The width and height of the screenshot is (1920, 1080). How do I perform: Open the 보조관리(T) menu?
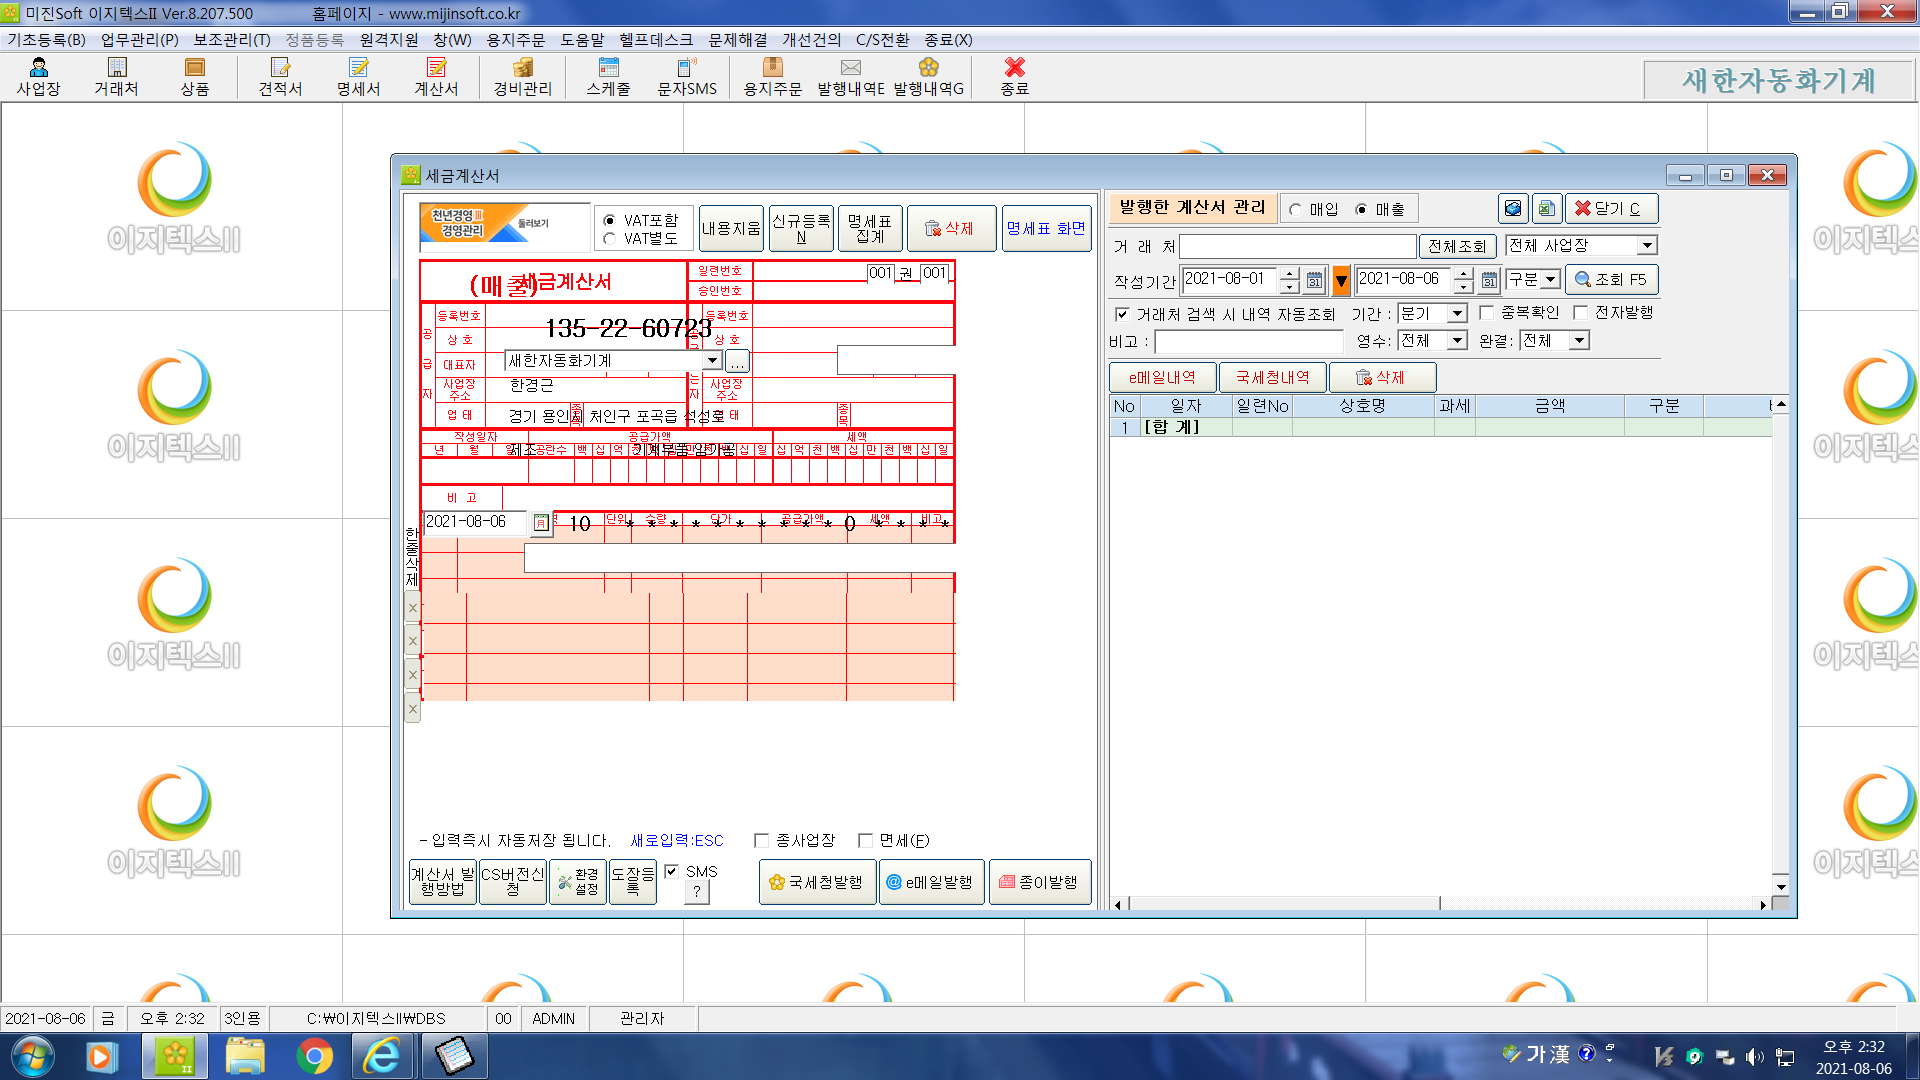pyautogui.click(x=231, y=39)
